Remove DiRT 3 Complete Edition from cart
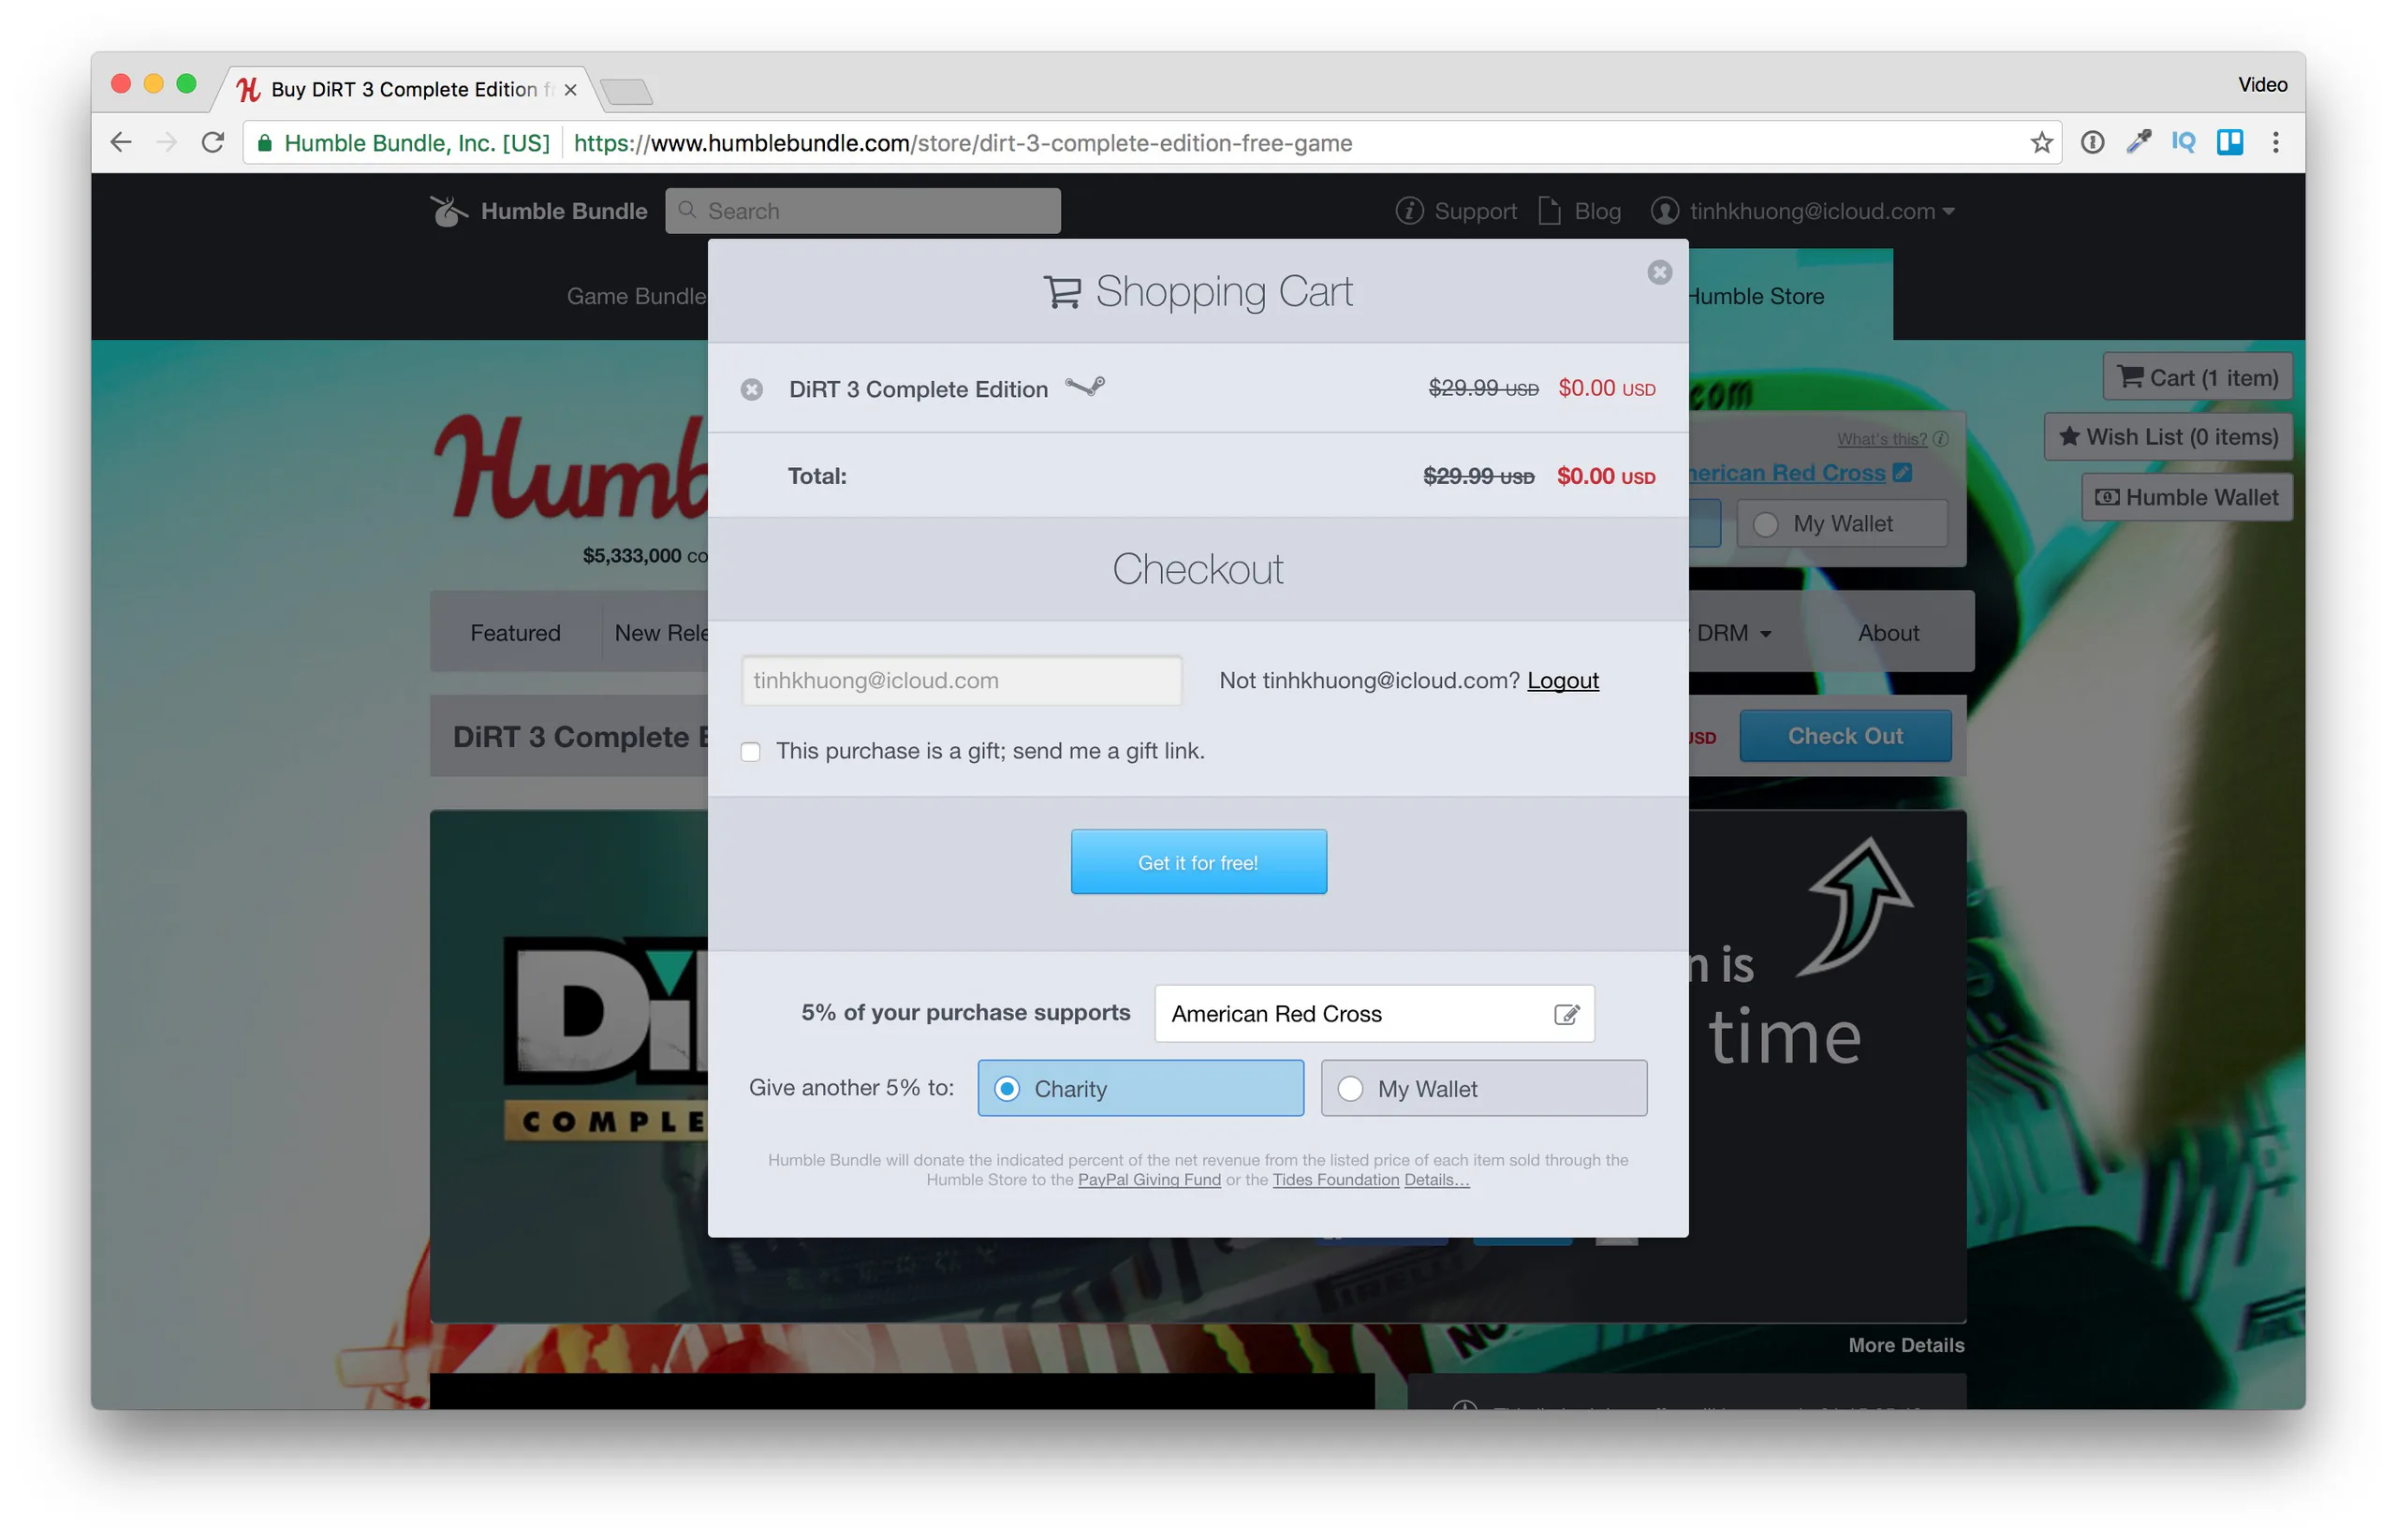Viewport: 2397px width, 1540px height. tap(752, 389)
